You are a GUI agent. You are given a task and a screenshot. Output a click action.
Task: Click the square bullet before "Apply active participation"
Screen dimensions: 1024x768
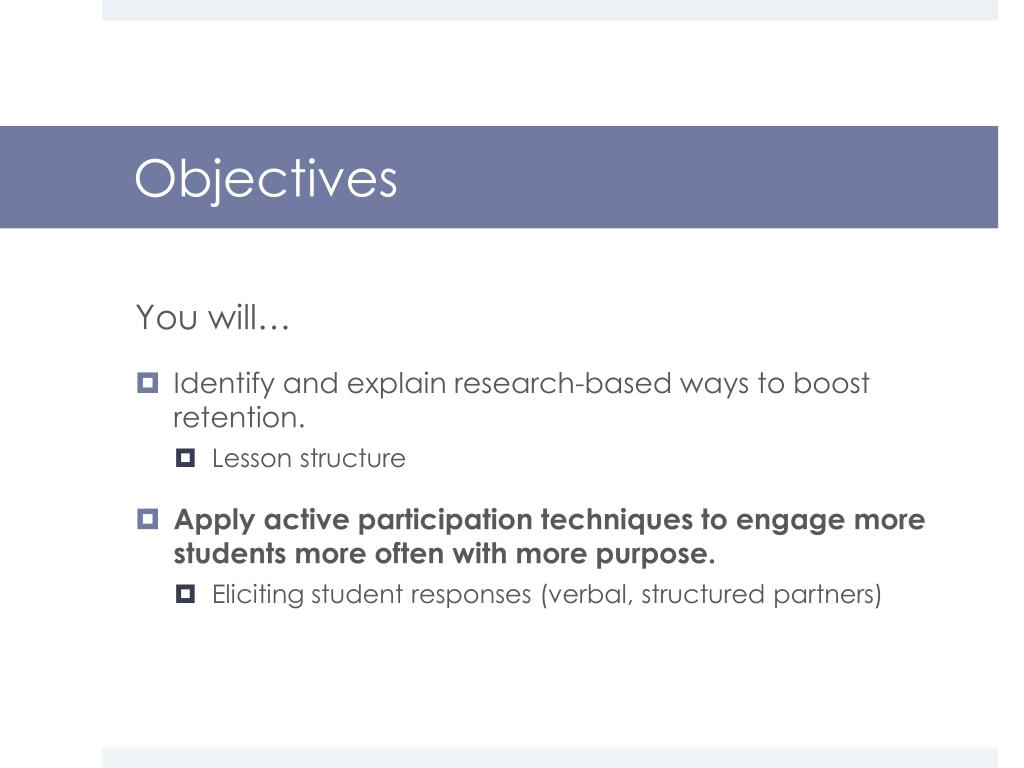[x=148, y=519]
